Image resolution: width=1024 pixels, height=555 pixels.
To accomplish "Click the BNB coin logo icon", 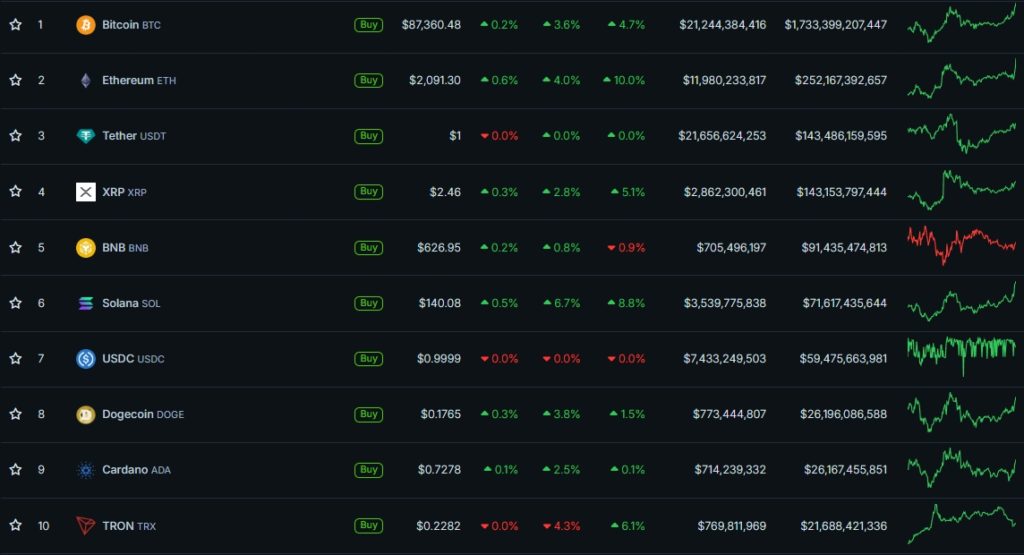I will [x=86, y=247].
